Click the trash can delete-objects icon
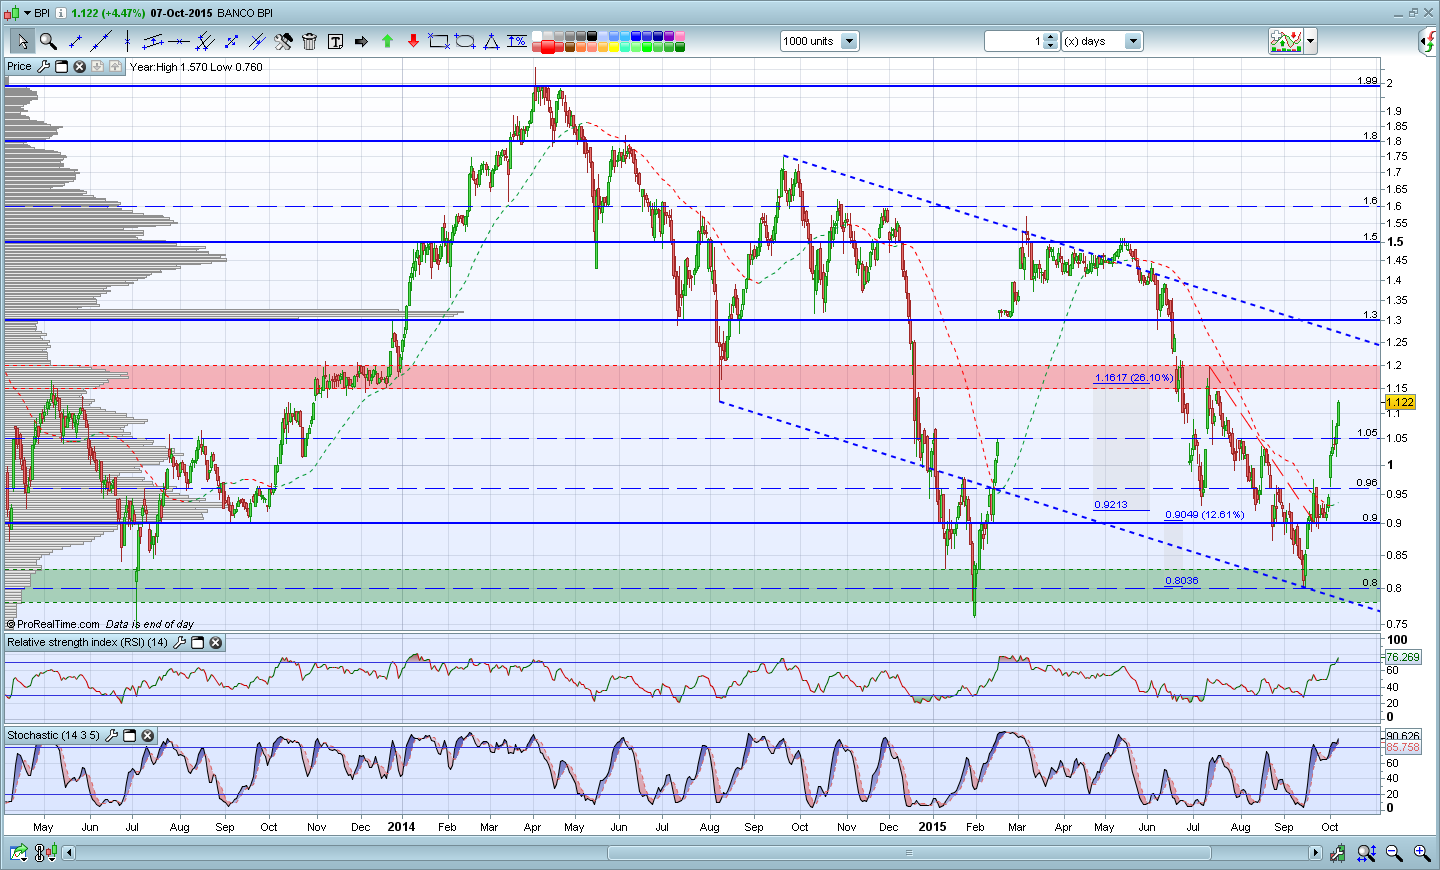The width and height of the screenshot is (1440, 870). 309,41
